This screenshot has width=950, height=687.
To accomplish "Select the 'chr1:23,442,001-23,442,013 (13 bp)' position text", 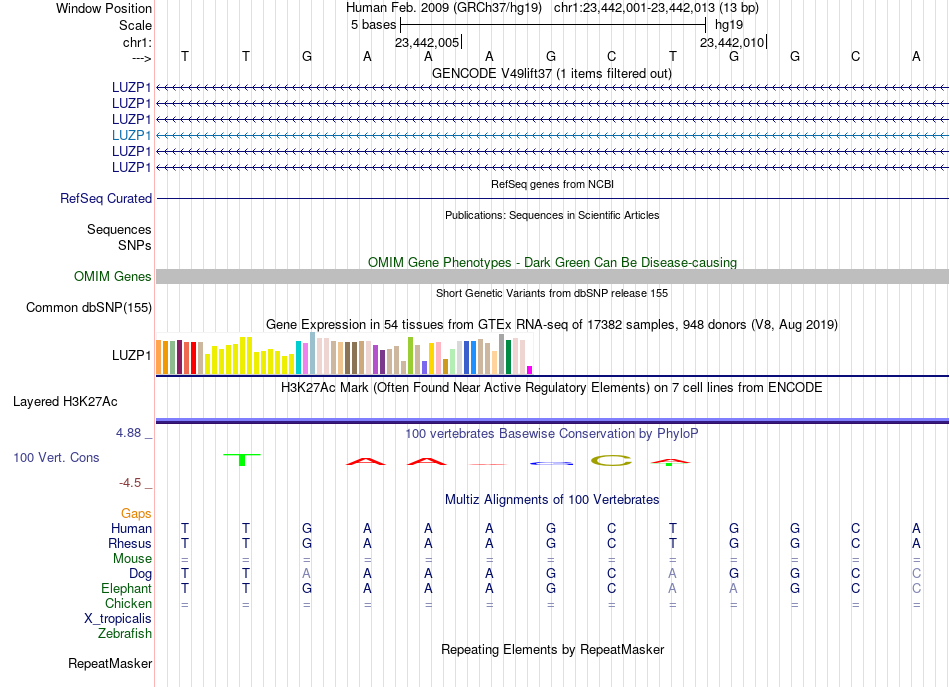I will 656,8.
